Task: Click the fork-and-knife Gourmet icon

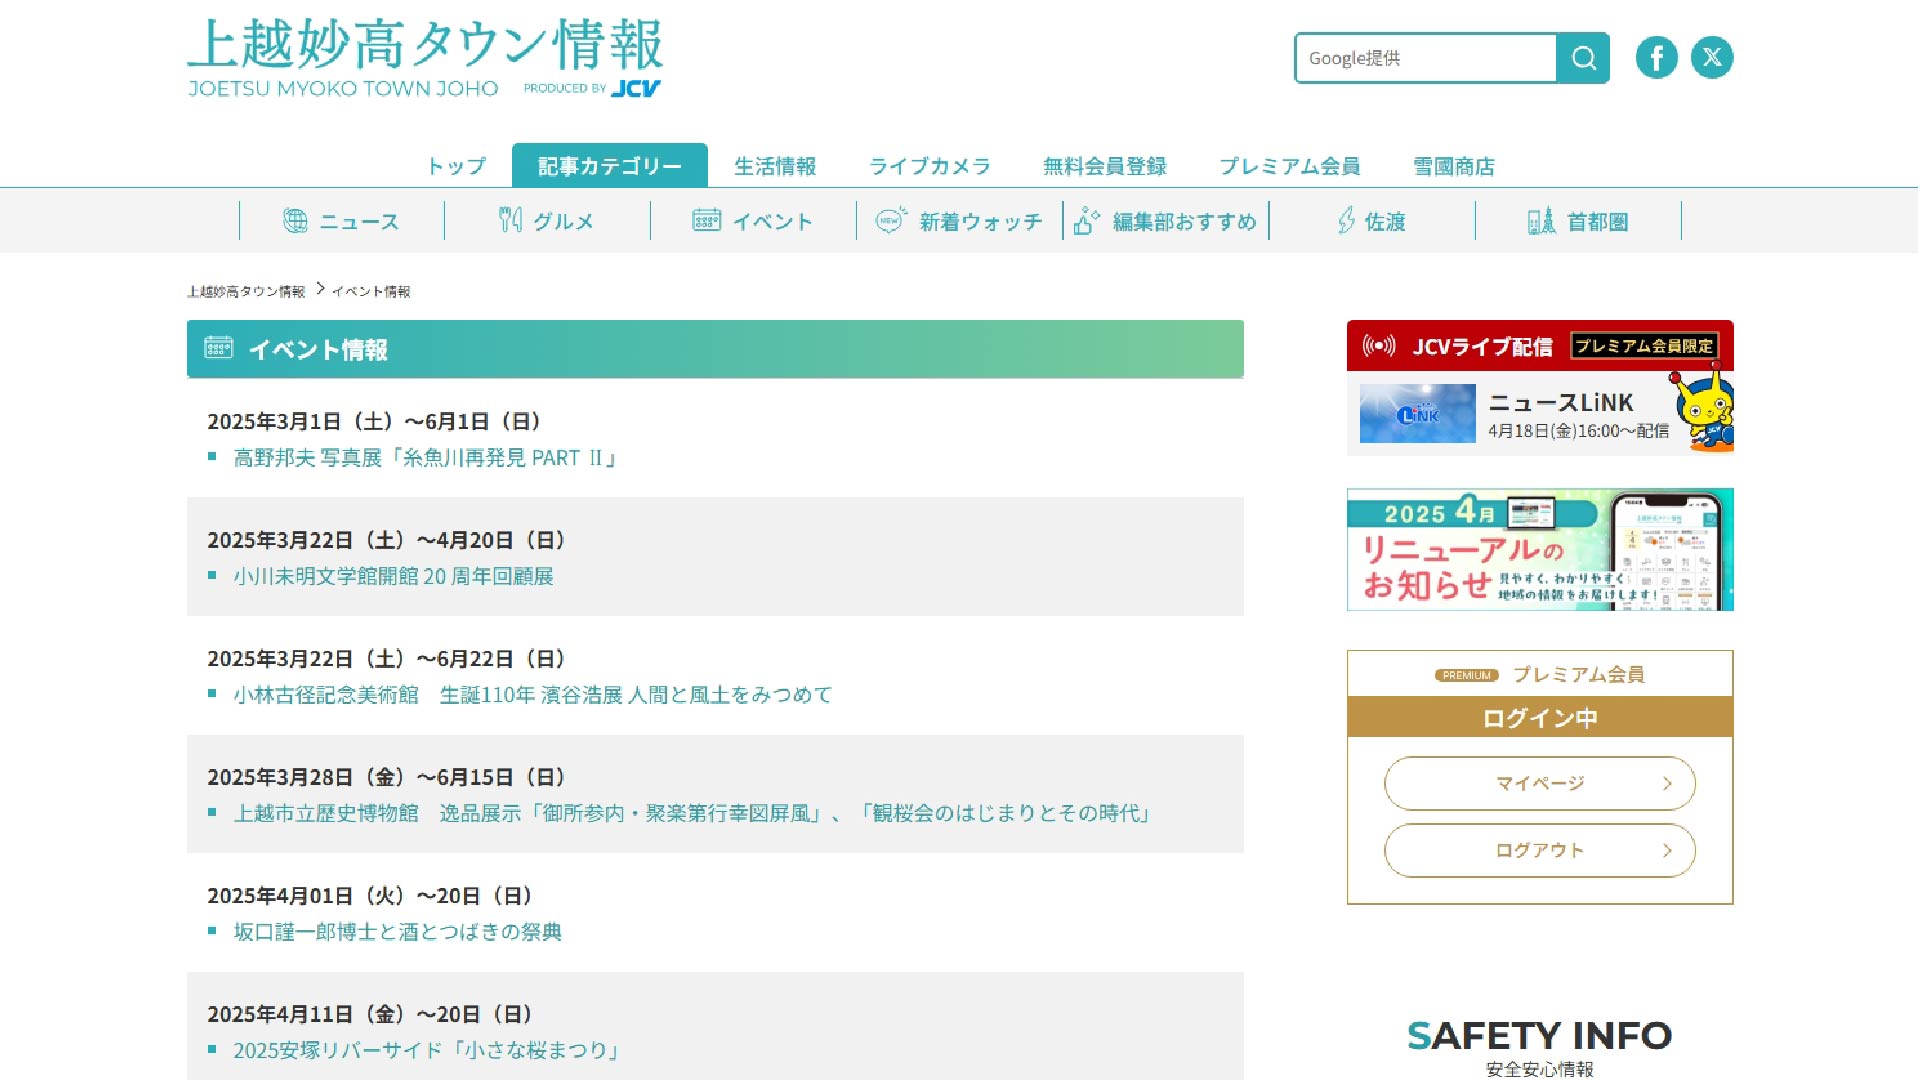Action: pyautogui.click(x=510, y=221)
